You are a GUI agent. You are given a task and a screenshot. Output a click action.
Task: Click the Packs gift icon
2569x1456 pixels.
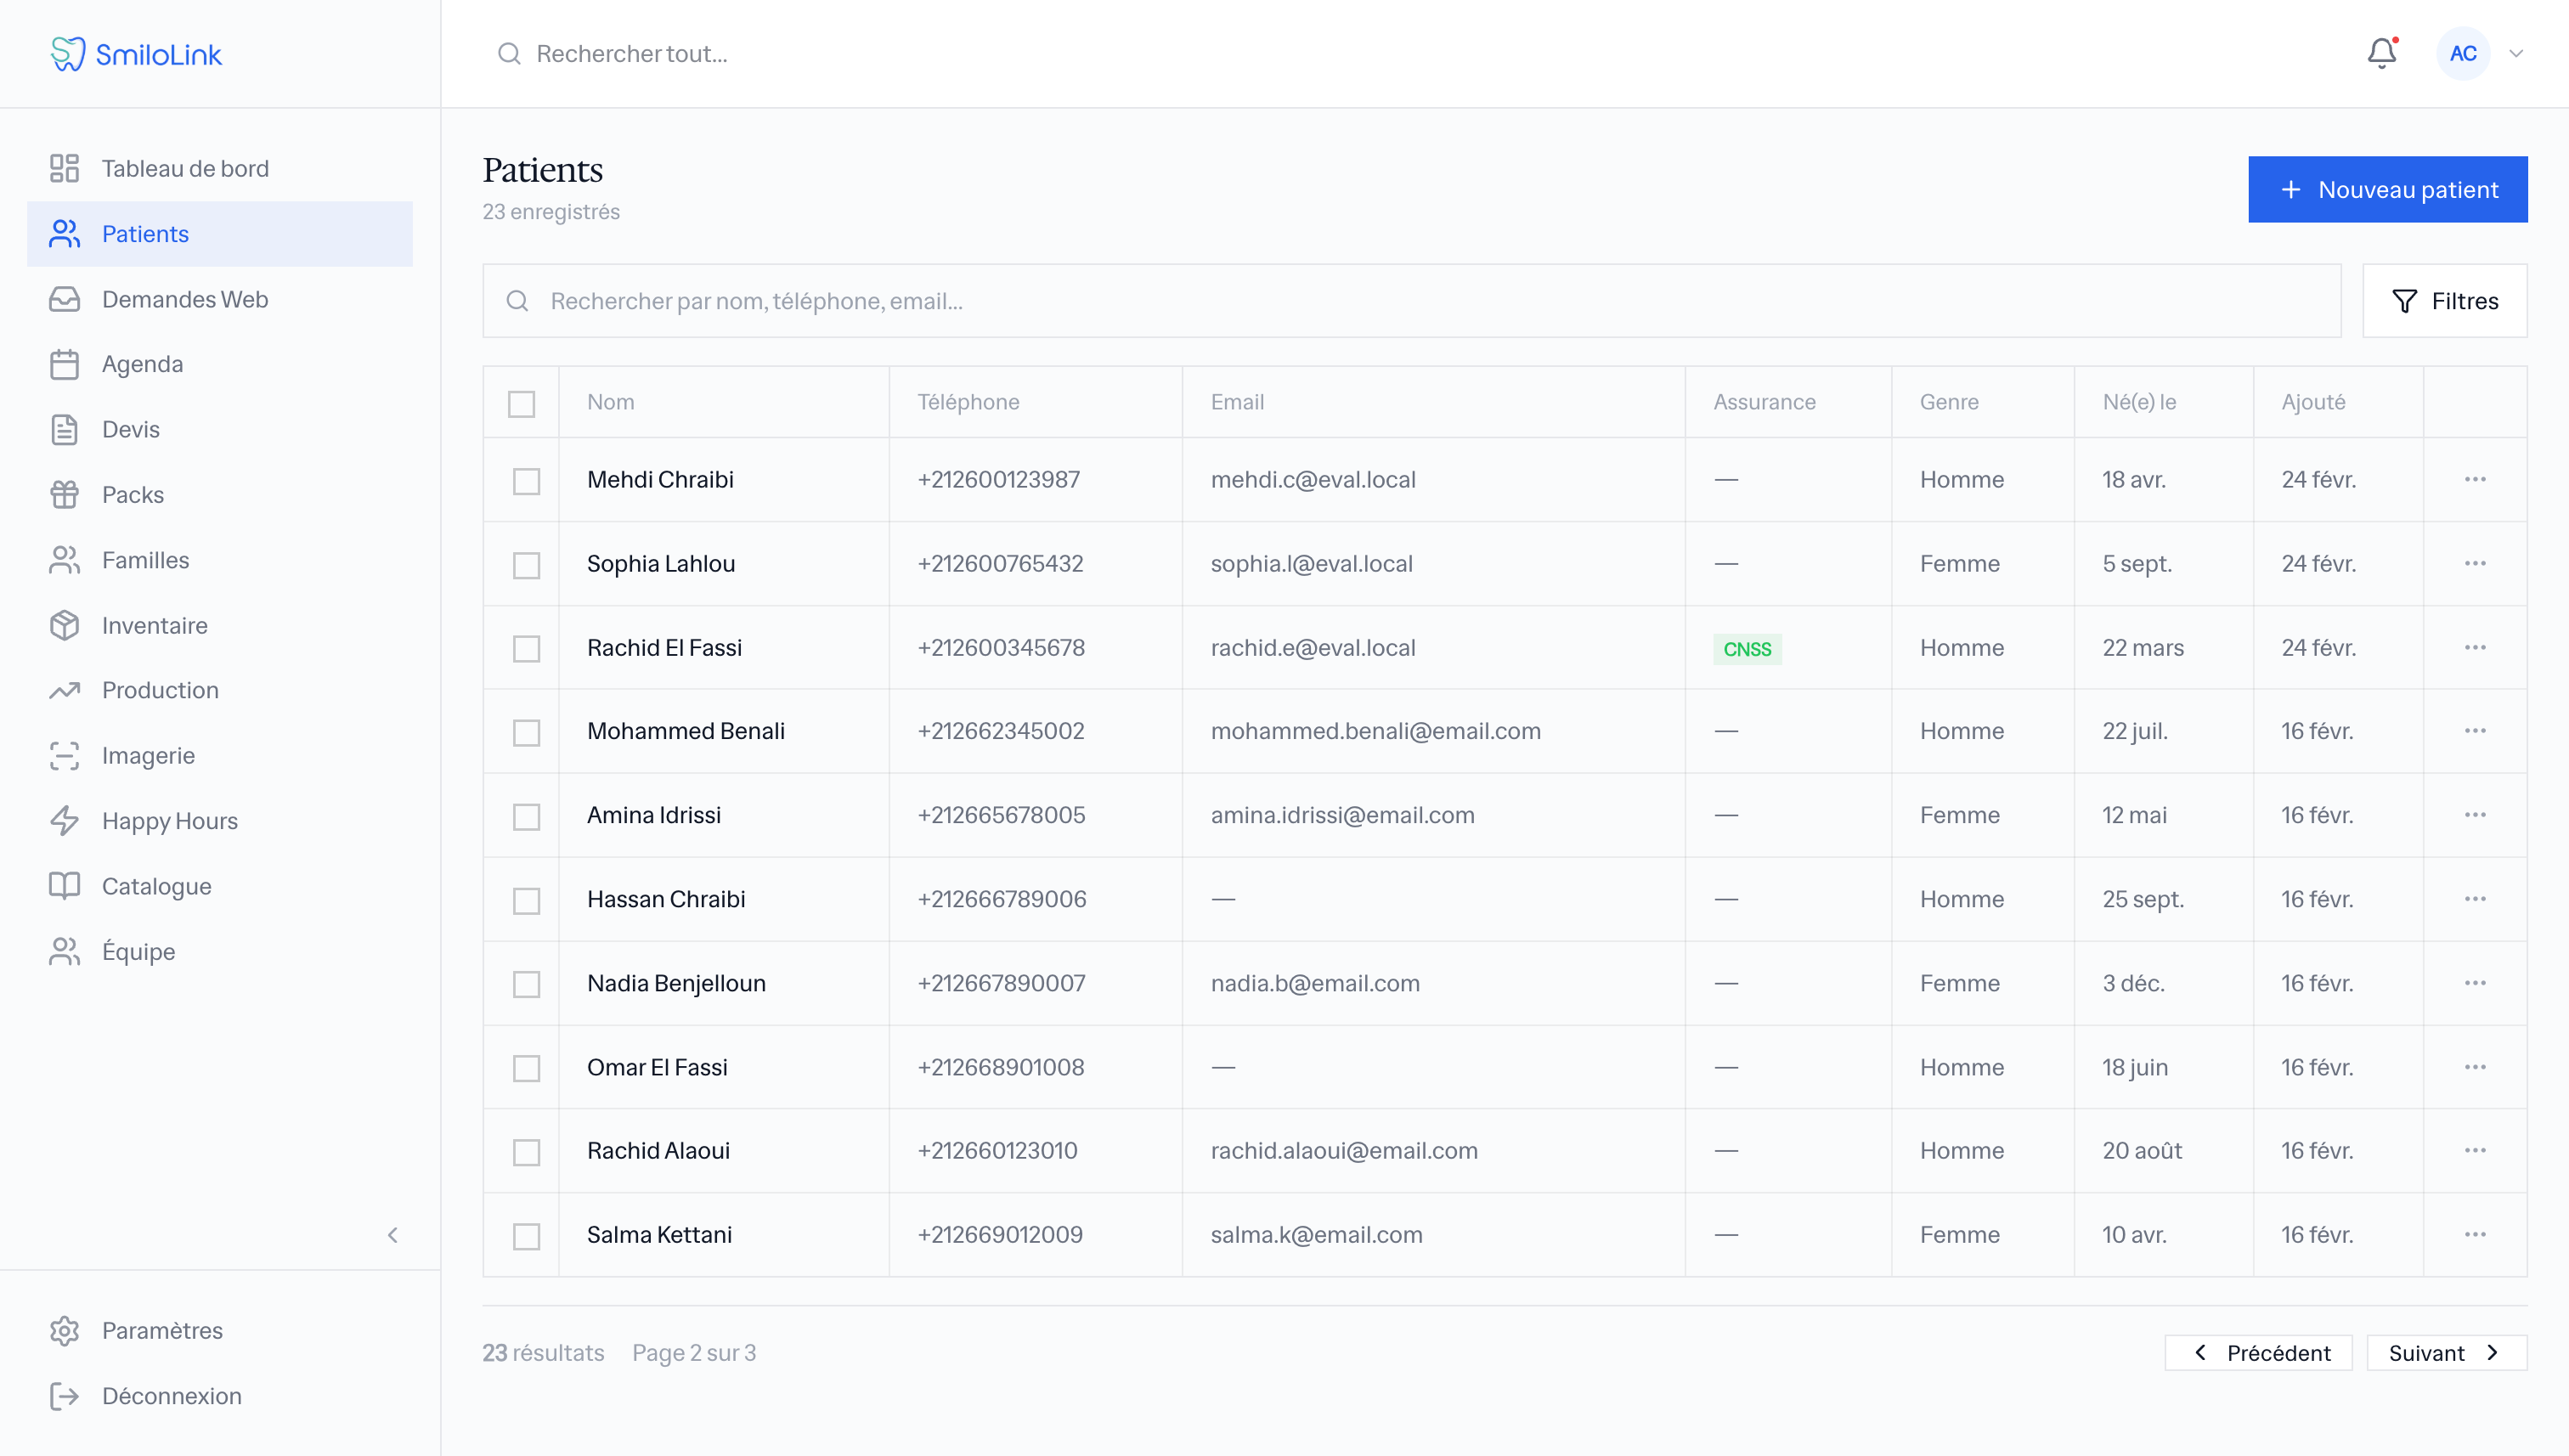[x=64, y=494]
